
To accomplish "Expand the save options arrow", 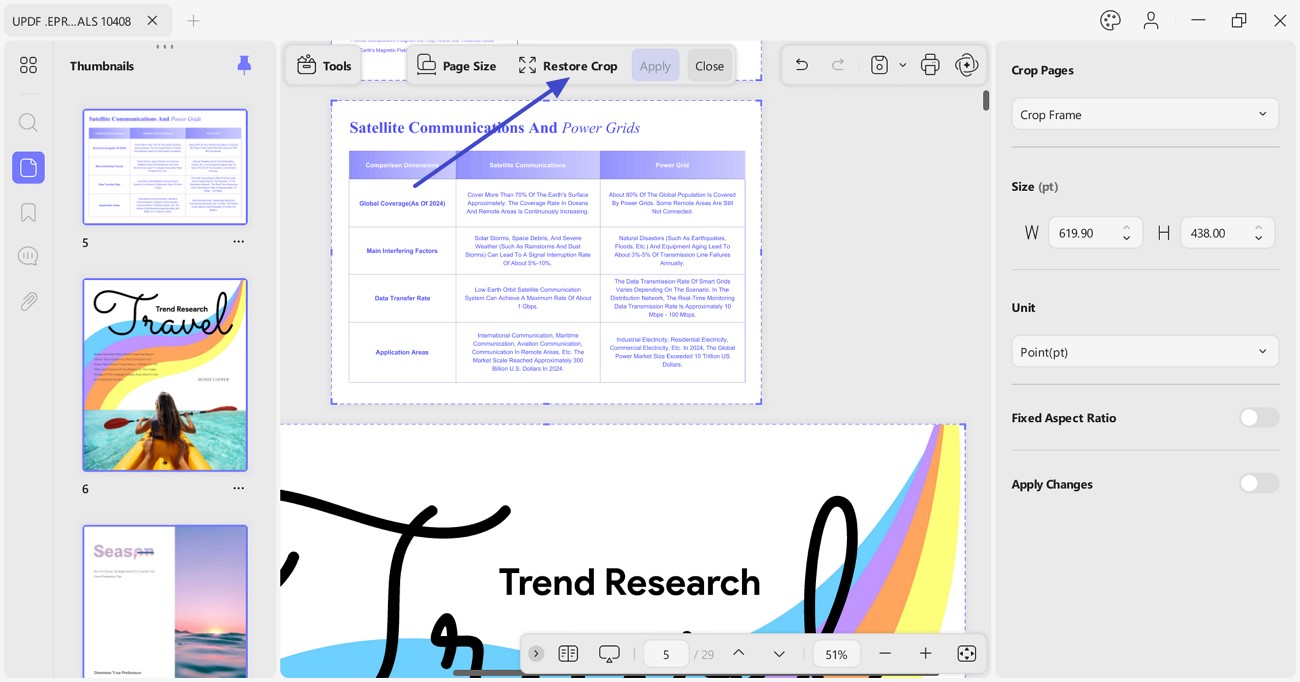I will click(x=902, y=65).
